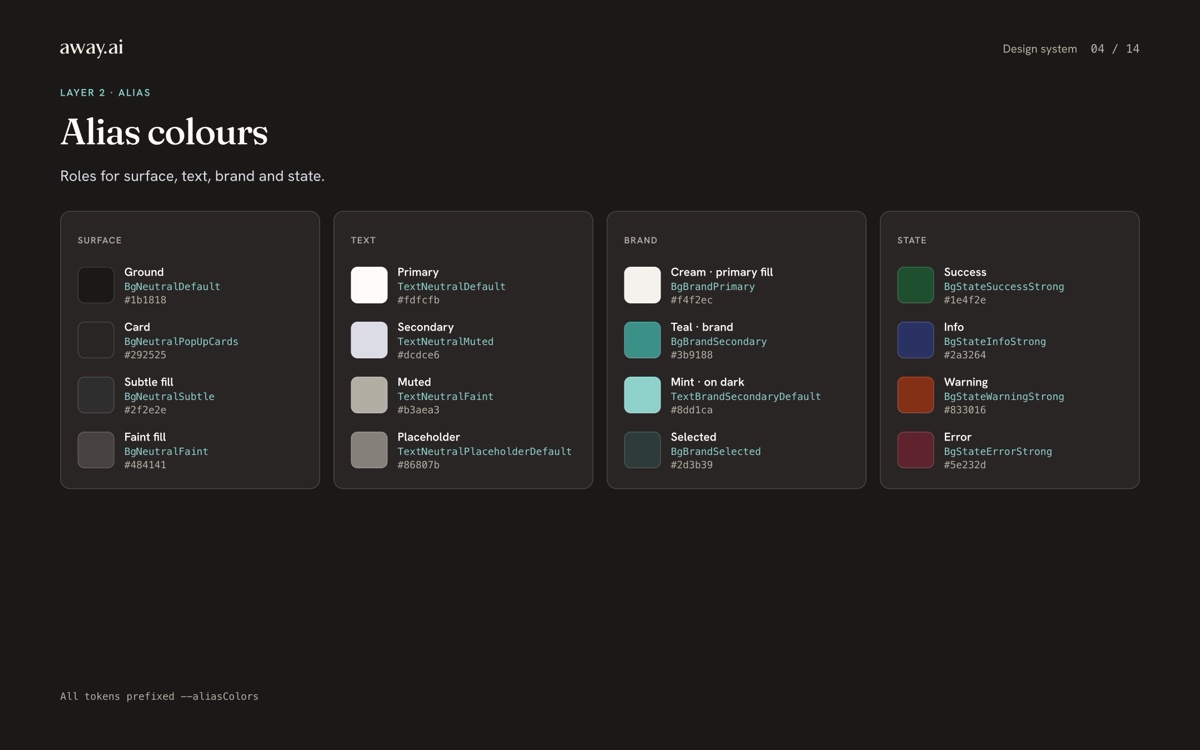
Task: Click the Warning state swatch
Action: point(915,395)
